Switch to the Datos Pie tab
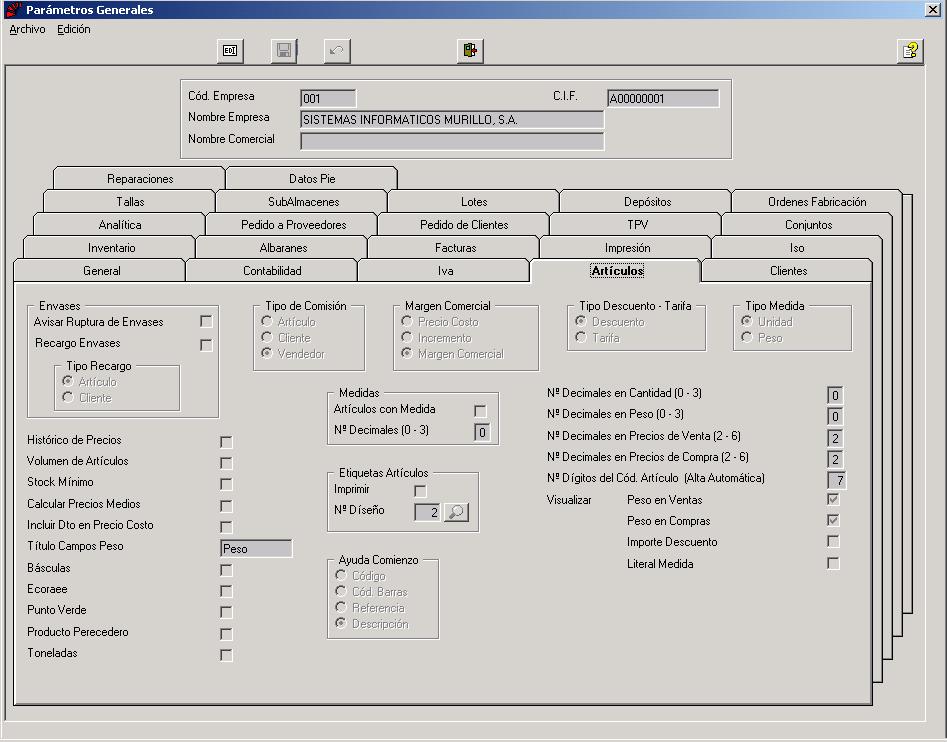 [312, 179]
